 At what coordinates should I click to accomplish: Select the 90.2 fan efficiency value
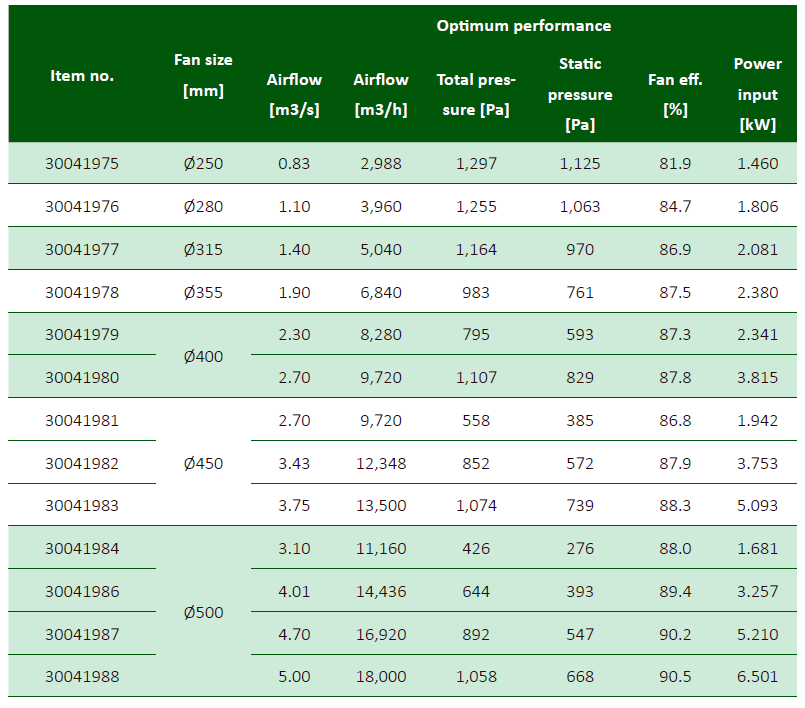(675, 634)
